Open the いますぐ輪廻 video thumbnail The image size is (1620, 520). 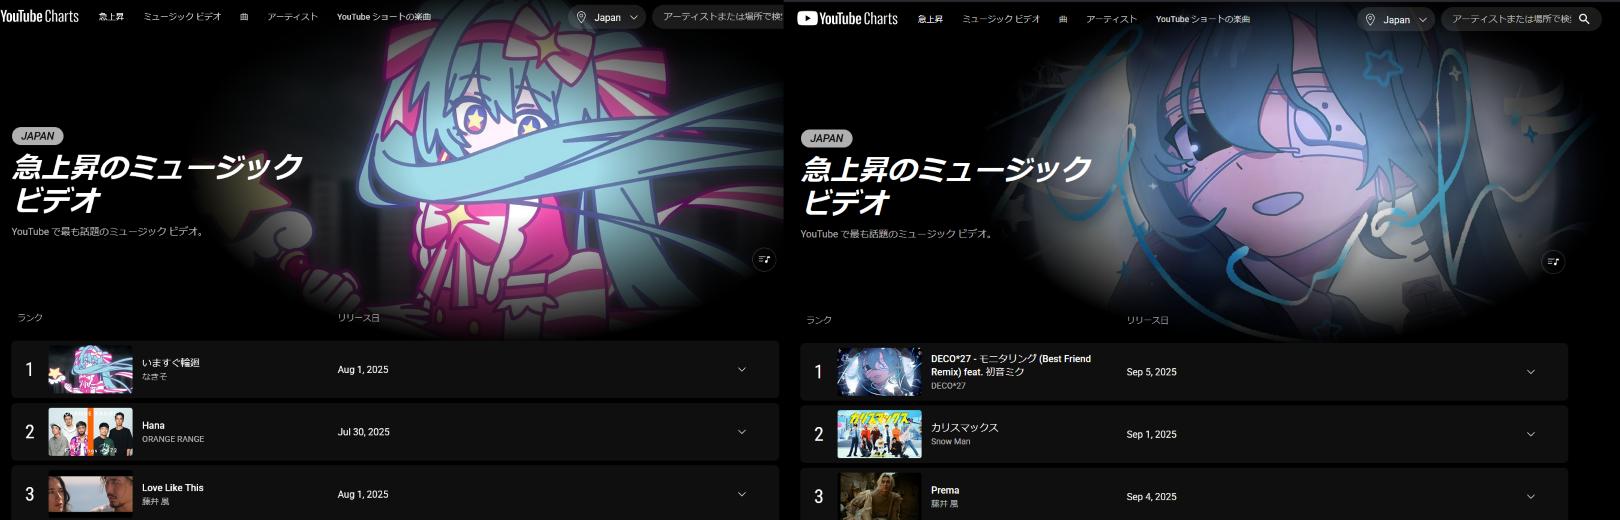pyautogui.click(x=90, y=370)
